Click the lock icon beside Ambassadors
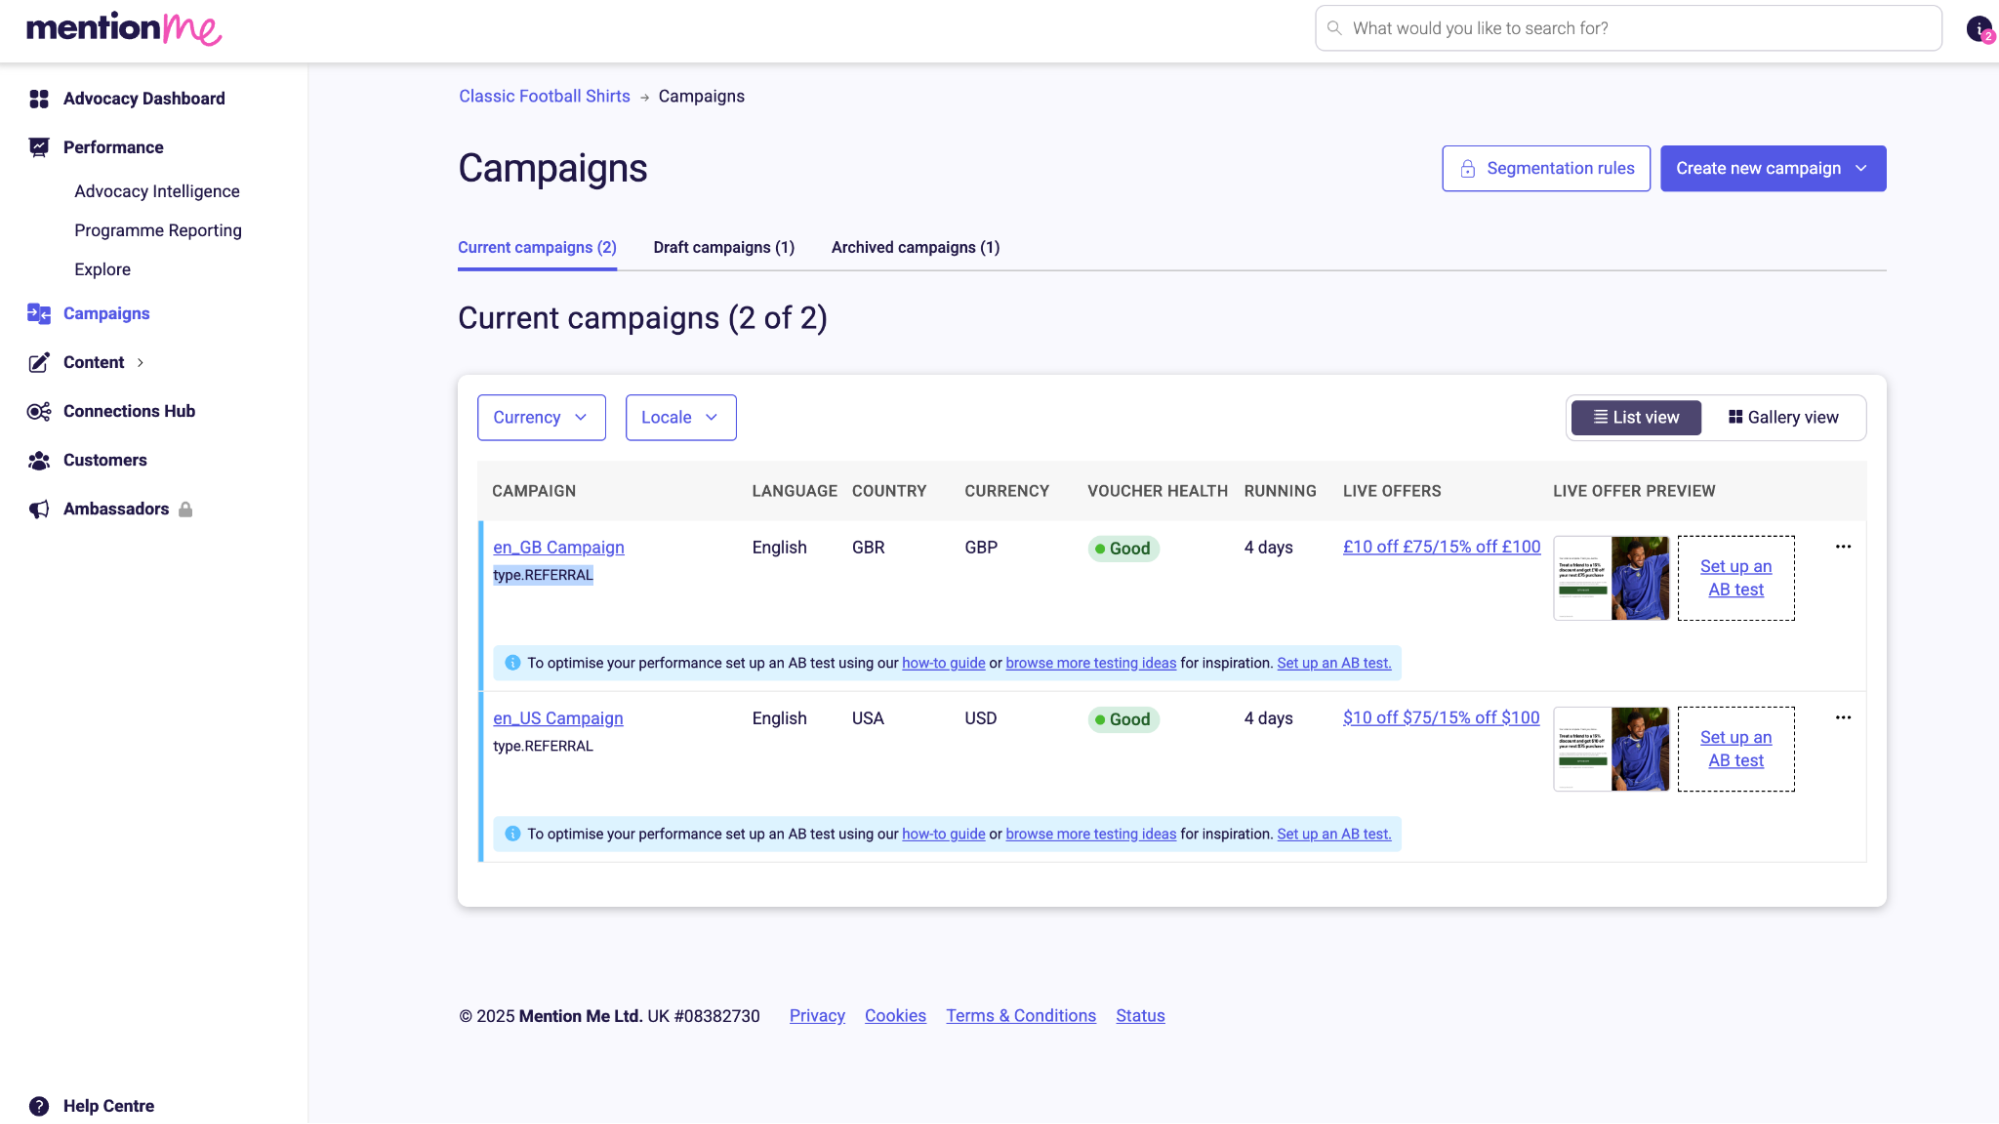The width and height of the screenshot is (1999, 1124). [185, 509]
